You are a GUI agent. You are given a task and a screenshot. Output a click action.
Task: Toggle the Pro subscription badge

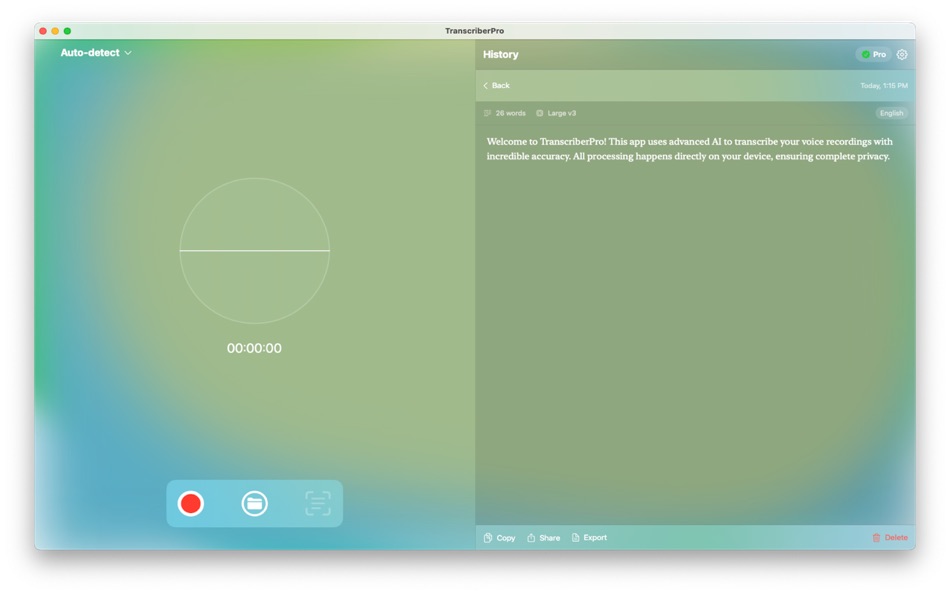pyautogui.click(x=873, y=54)
